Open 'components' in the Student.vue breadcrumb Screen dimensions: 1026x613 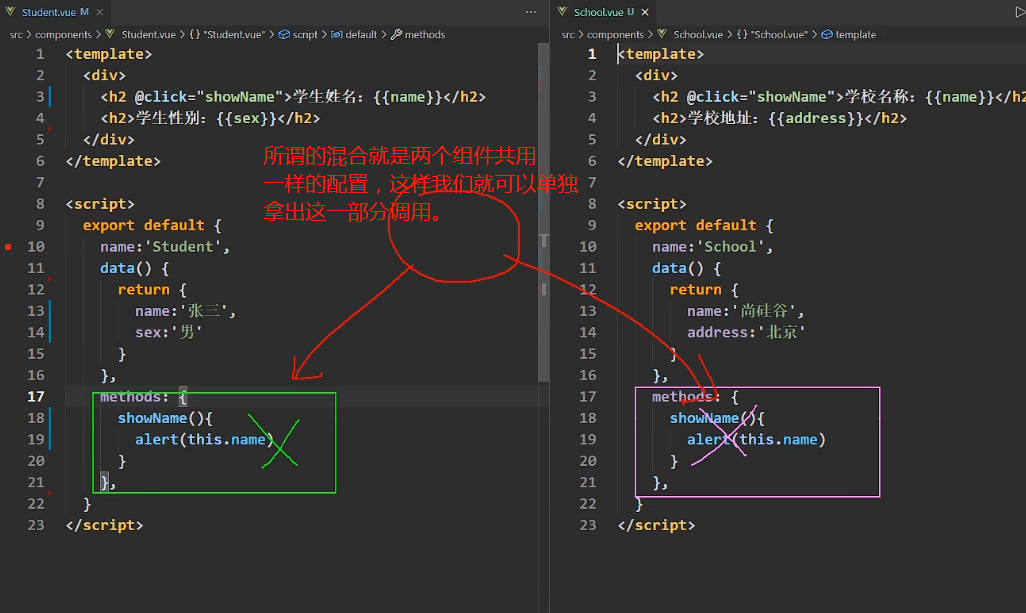(x=63, y=35)
